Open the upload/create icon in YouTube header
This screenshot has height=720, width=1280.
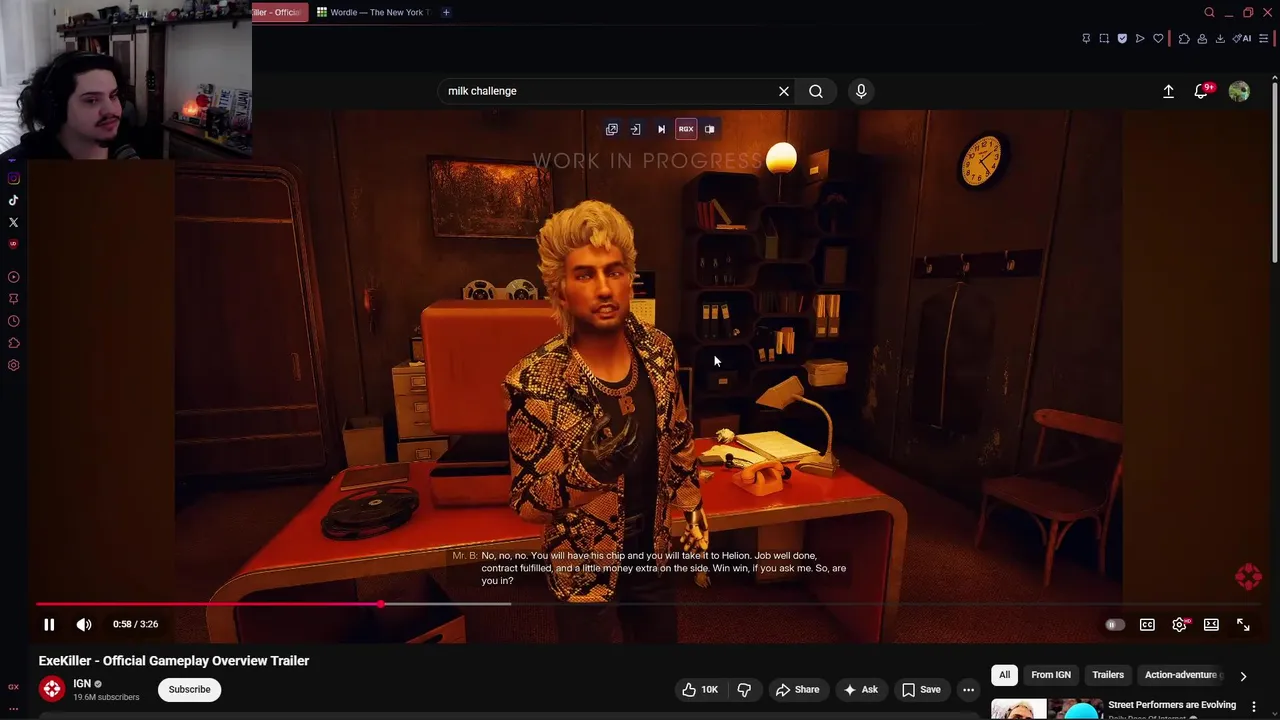tap(1168, 91)
